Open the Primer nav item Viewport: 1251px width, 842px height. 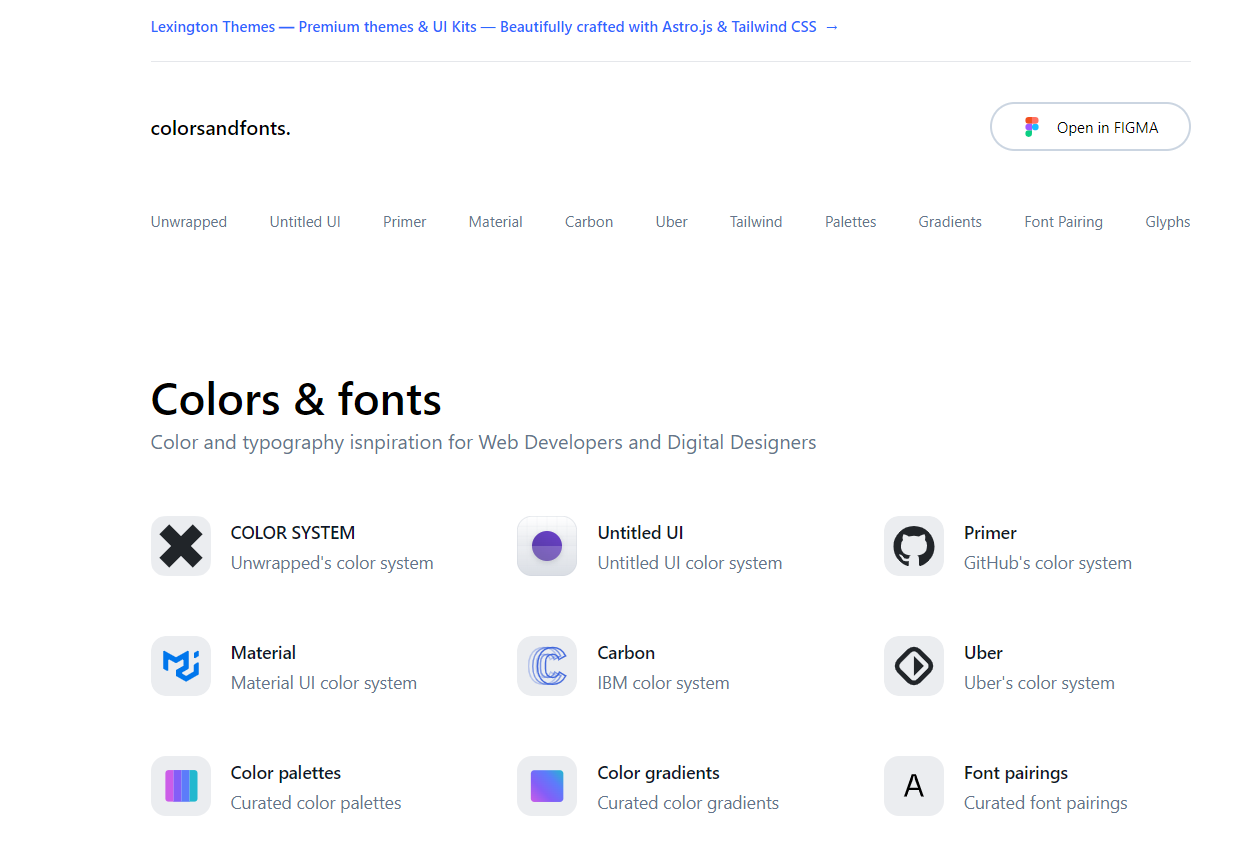pyautogui.click(x=405, y=222)
